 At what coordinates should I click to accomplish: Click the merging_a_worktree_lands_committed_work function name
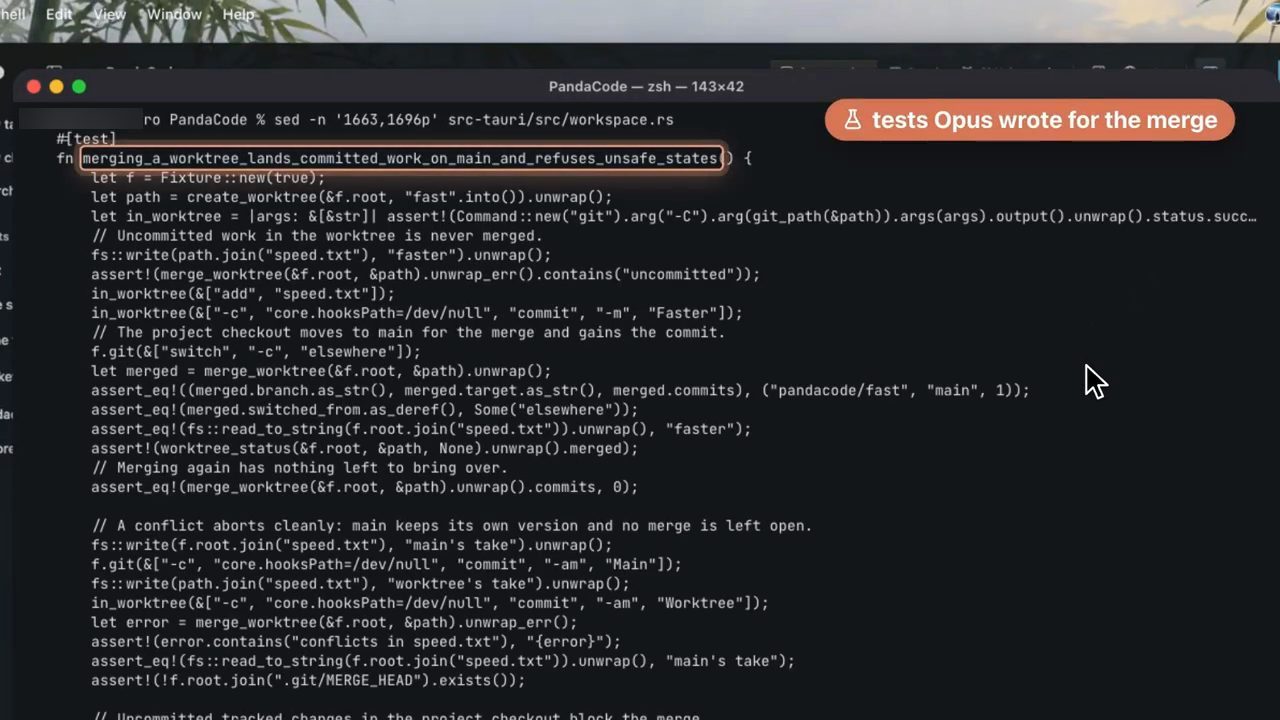[401, 158]
